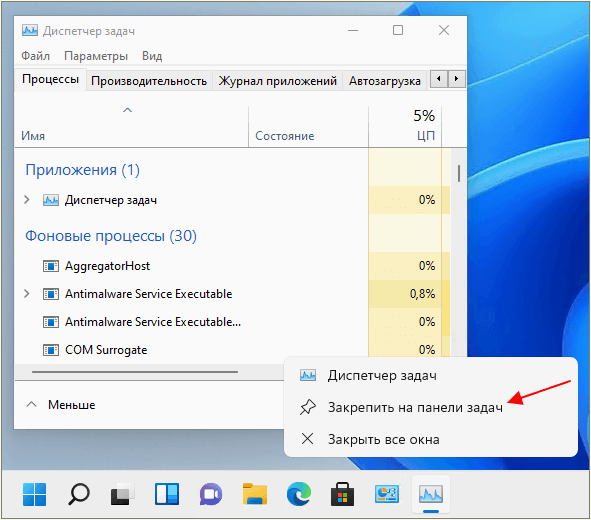Launch the Teams Chat taskbar icon
The image size is (591, 520).
point(211,494)
